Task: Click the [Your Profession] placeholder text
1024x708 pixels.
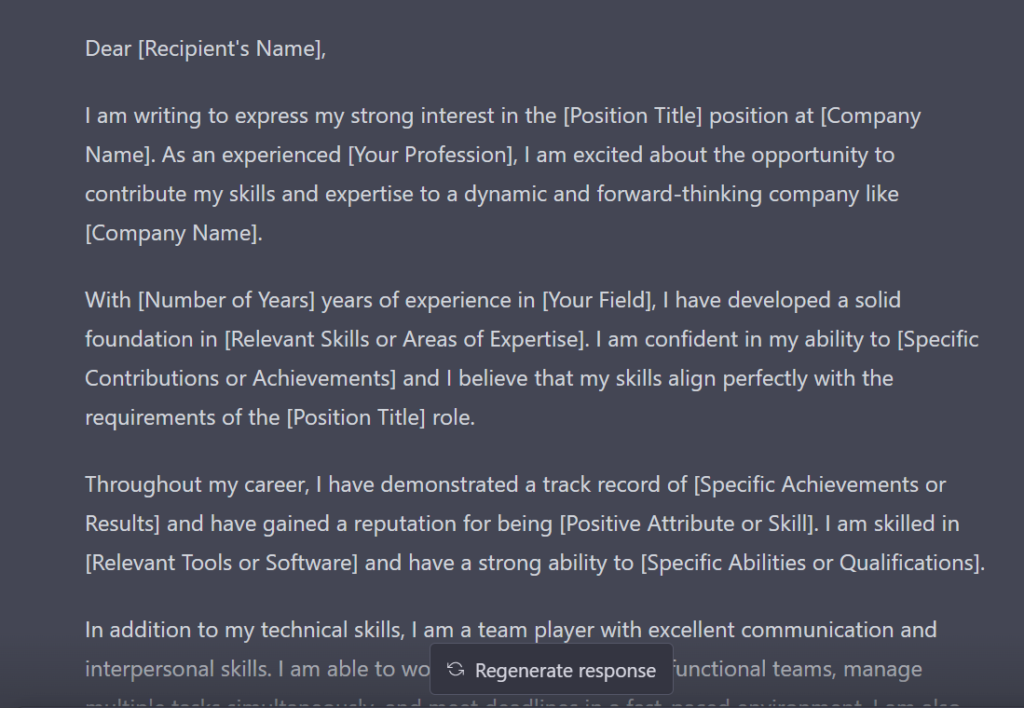Action: coord(432,155)
